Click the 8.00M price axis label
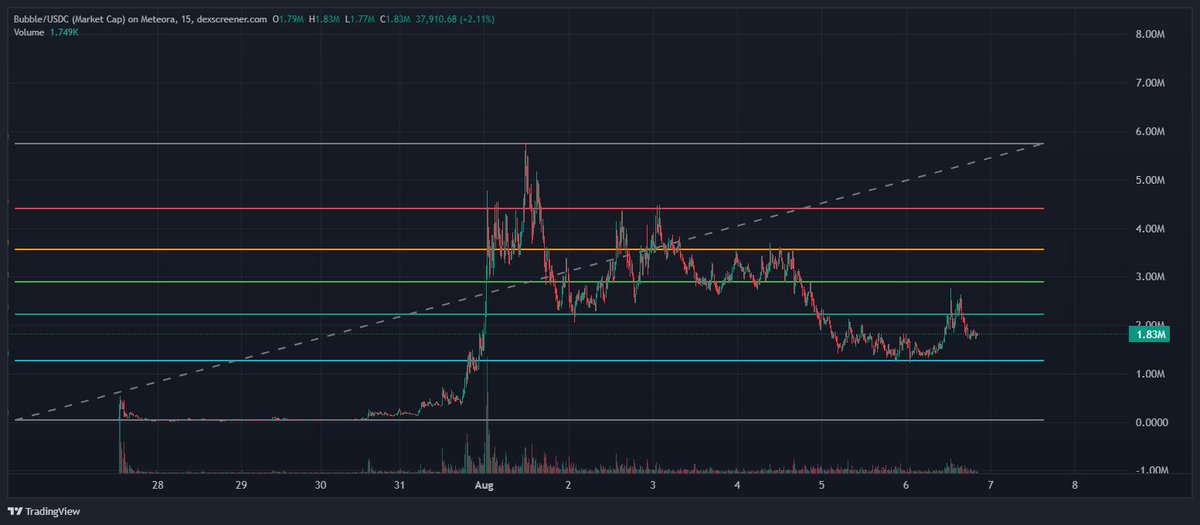This screenshot has height=525, width=1200. pyautogui.click(x=1151, y=35)
